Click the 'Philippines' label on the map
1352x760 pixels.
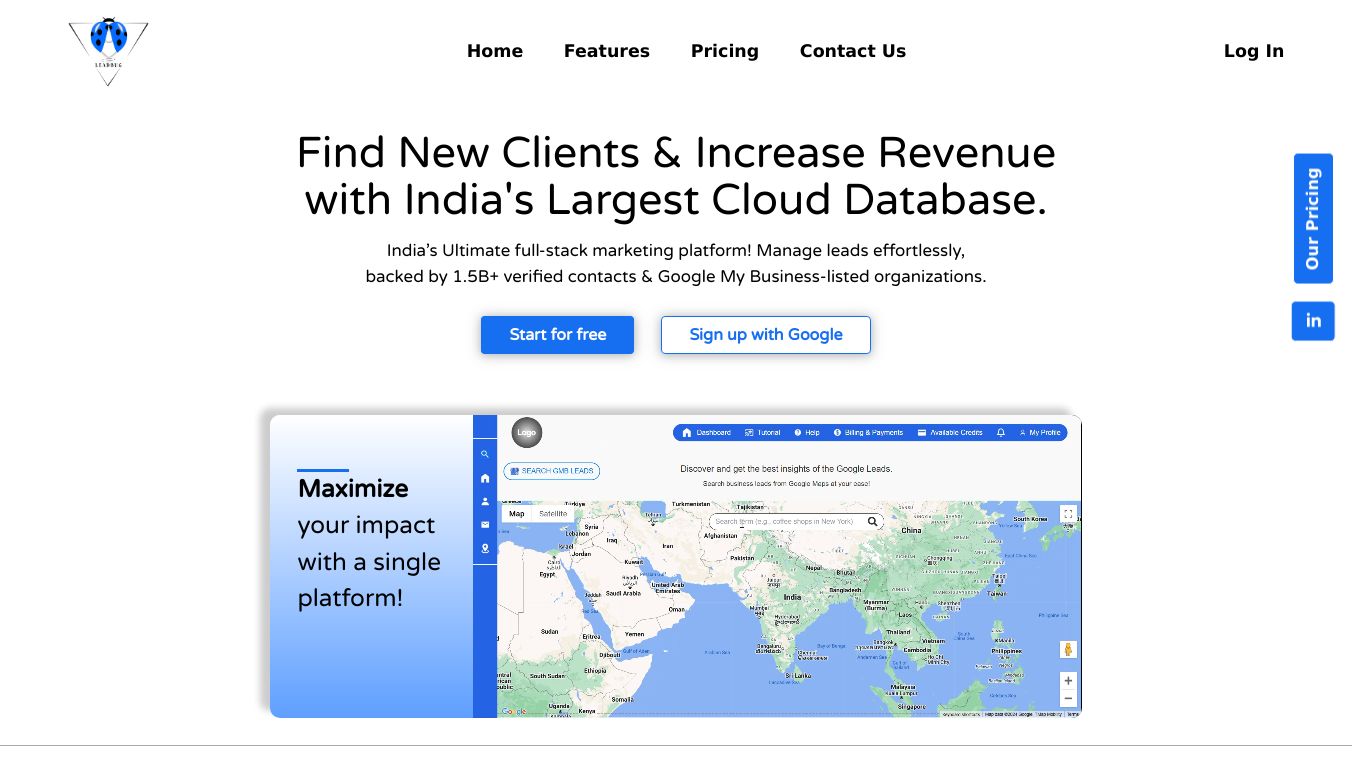point(1007,651)
